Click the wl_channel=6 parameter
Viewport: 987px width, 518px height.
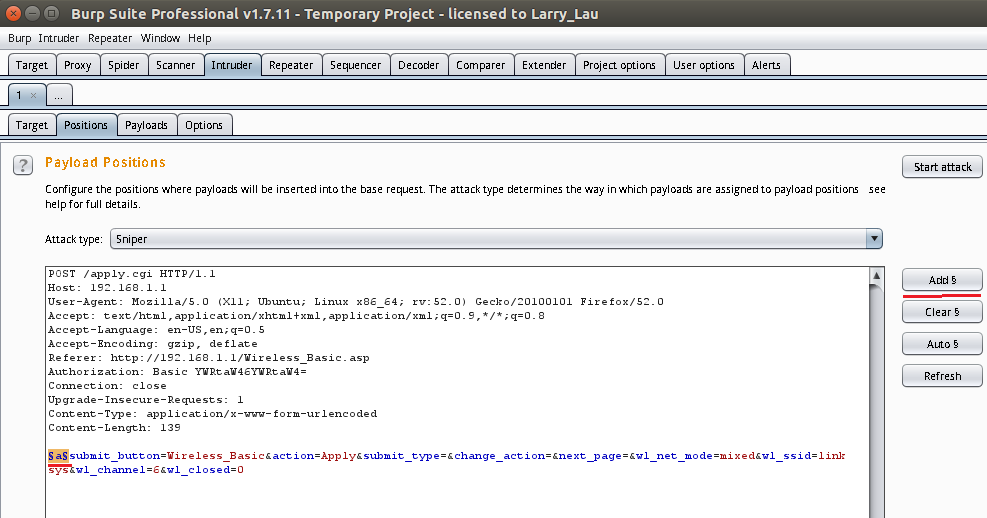click(118, 470)
